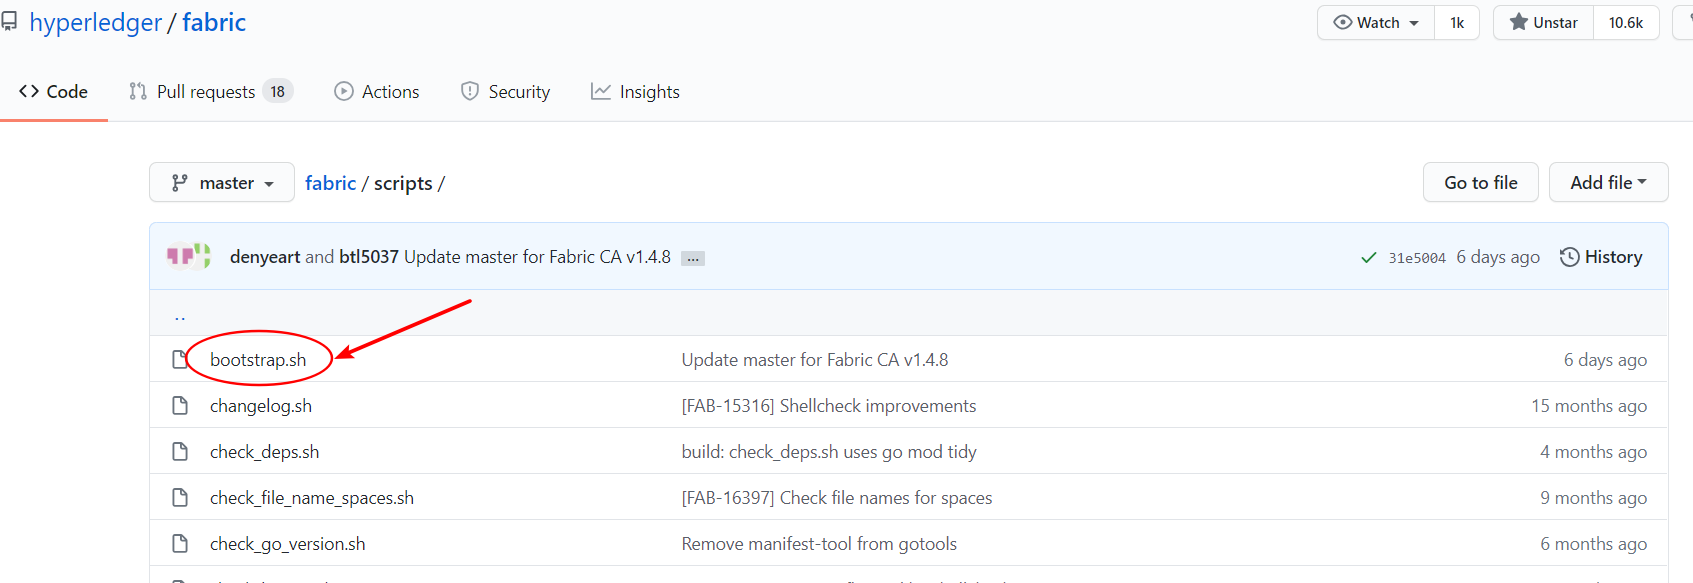The width and height of the screenshot is (1693, 583).
Task: Expand the master branch selector
Action: pyautogui.click(x=222, y=182)
